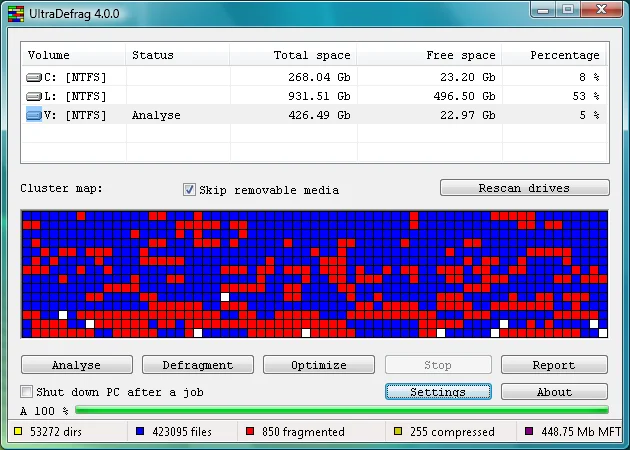Sort by the Volume column header
This screenshot has width=630, height=450.
click(74, 55)
